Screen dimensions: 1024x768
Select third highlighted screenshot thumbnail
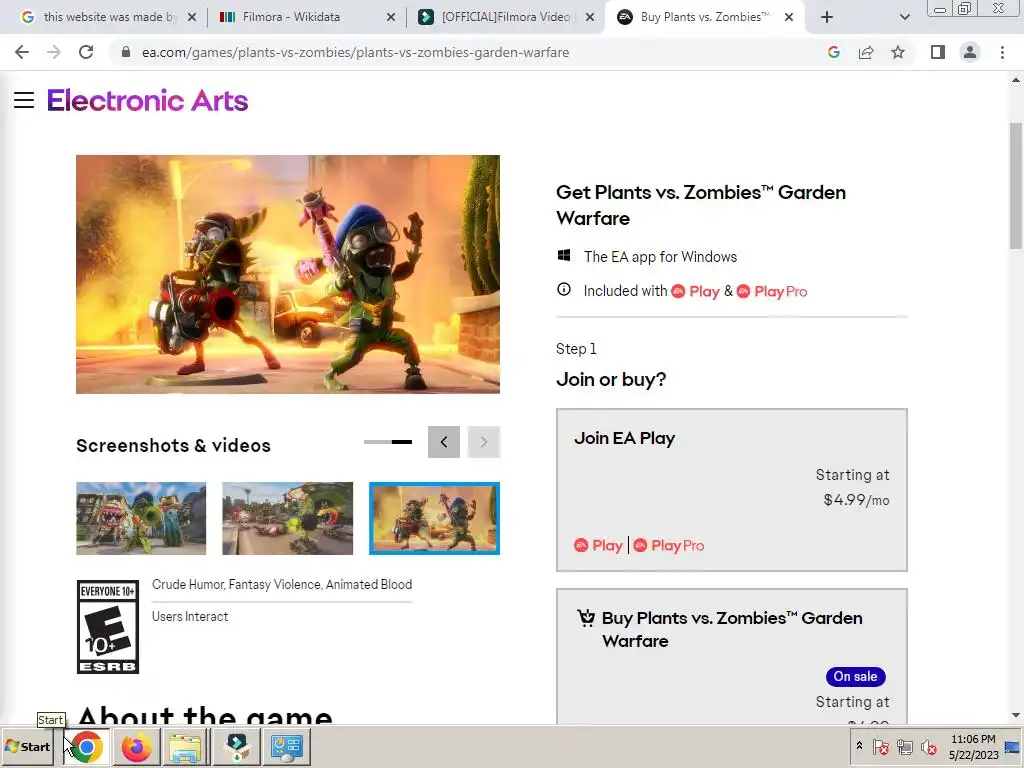click(434, 519)
